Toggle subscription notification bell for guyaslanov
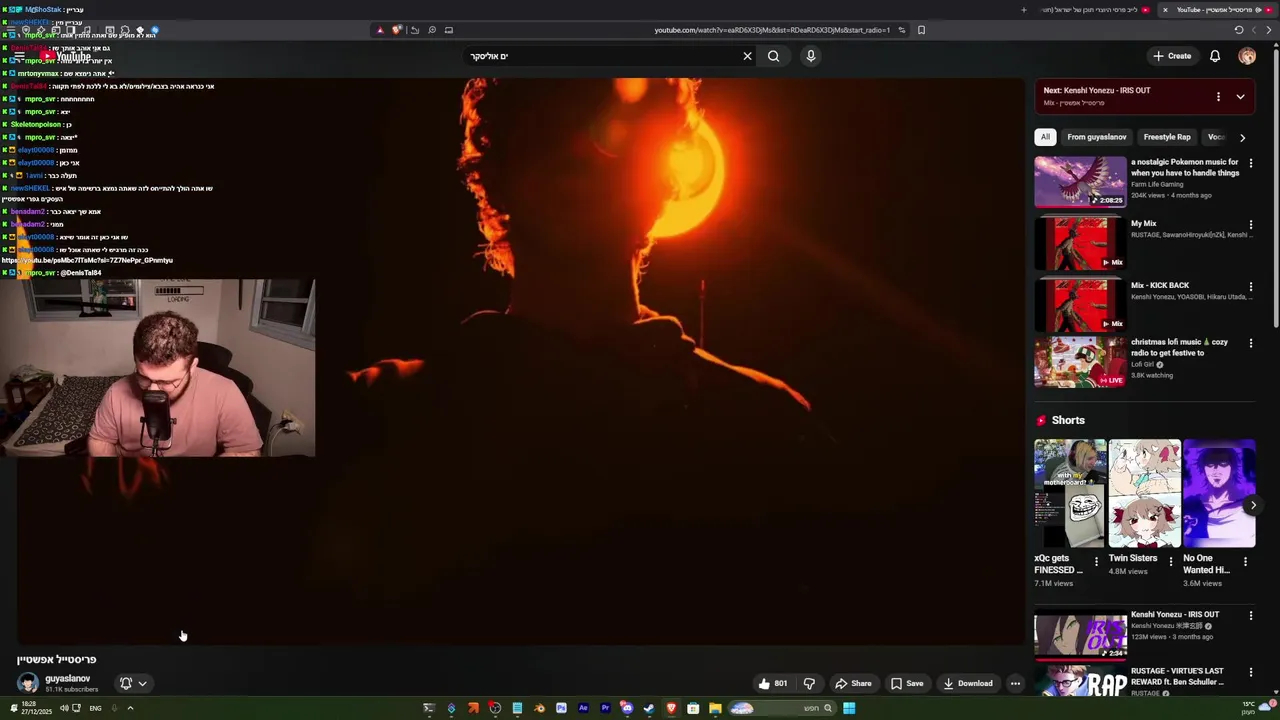This screenshot has height=720, width=1280. click(133, 683)
